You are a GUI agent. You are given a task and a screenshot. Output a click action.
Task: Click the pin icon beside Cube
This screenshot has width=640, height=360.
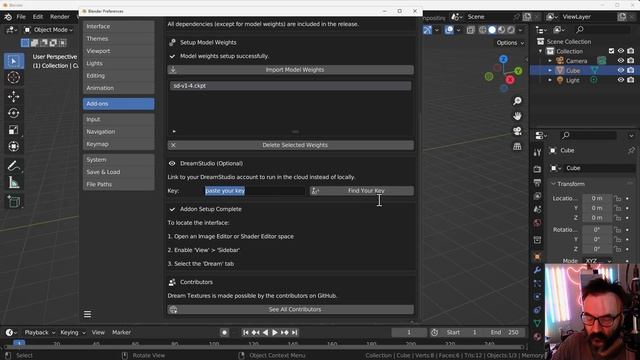[631, 151]
